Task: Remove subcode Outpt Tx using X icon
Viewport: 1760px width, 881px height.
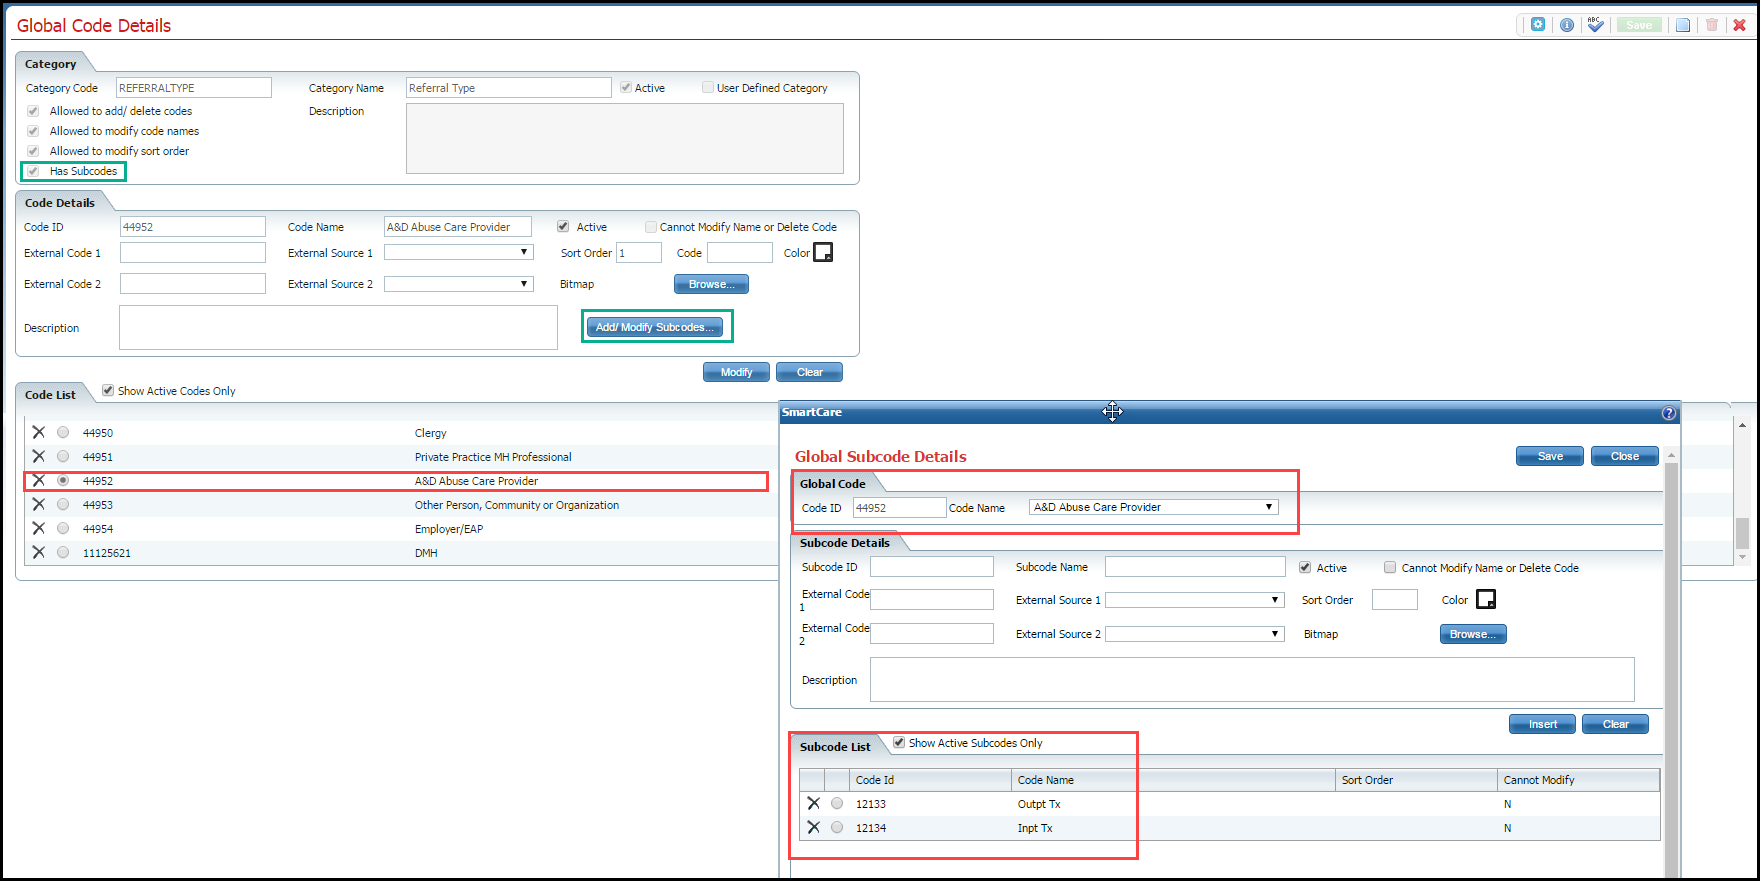Action: [813, 804]
